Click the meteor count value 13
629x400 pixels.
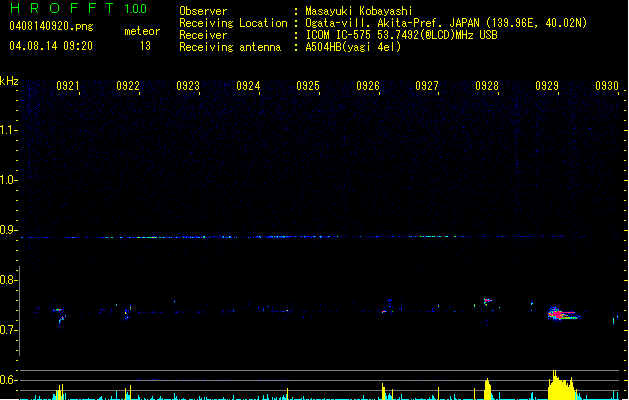point(145,46)
